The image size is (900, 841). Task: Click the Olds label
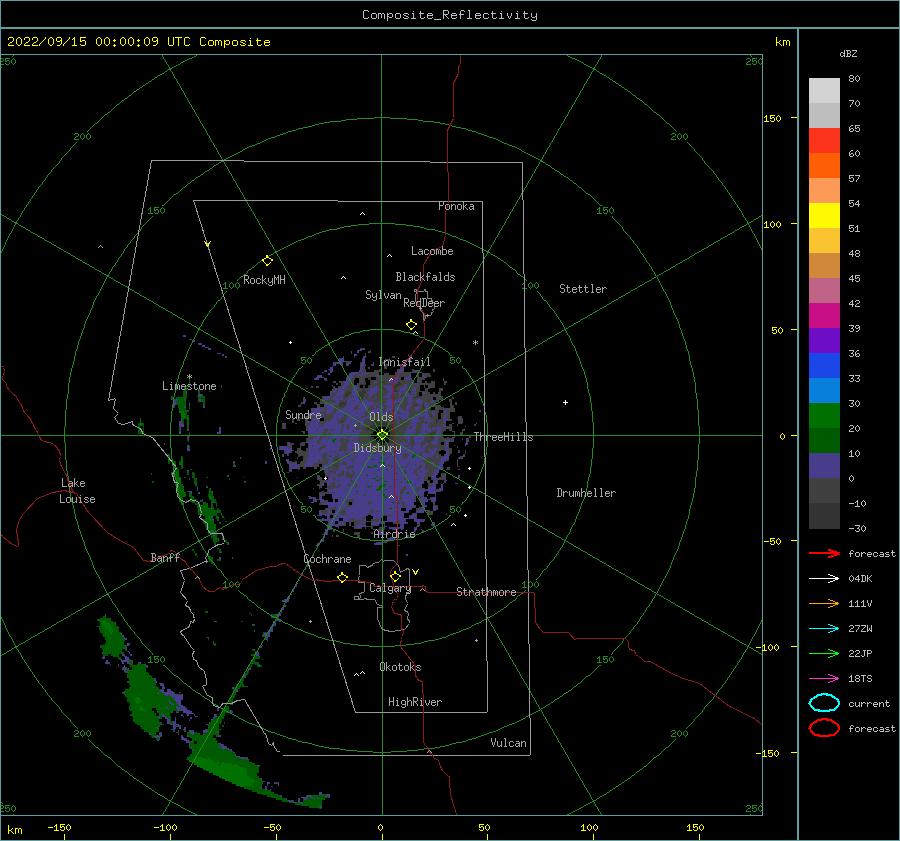[381, 417]
